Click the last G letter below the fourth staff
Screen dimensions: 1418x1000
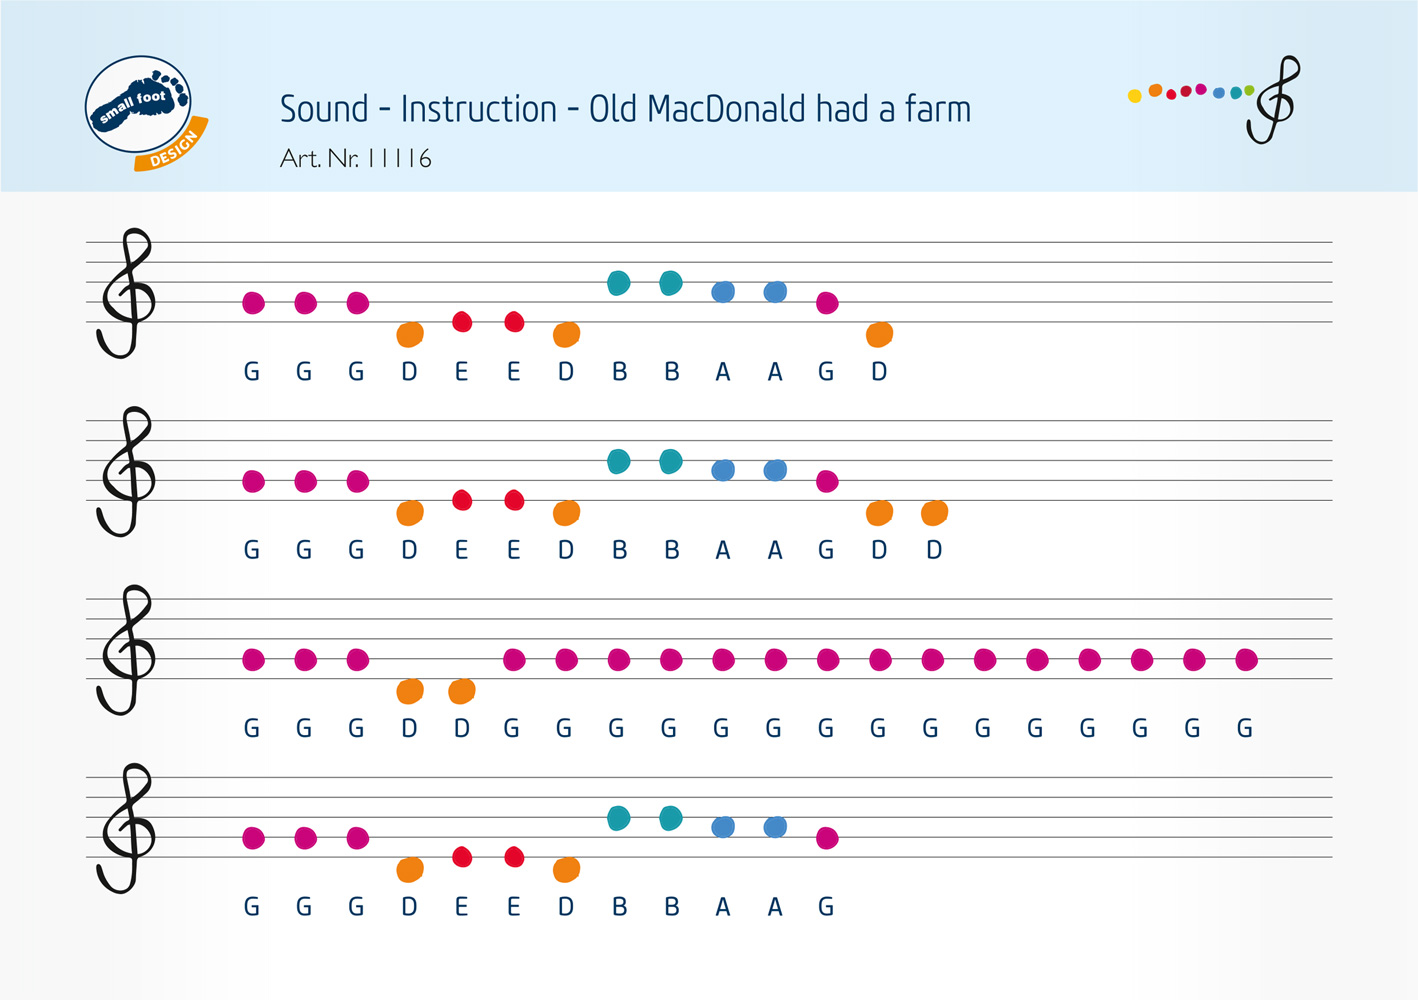[x=826, y=907]
